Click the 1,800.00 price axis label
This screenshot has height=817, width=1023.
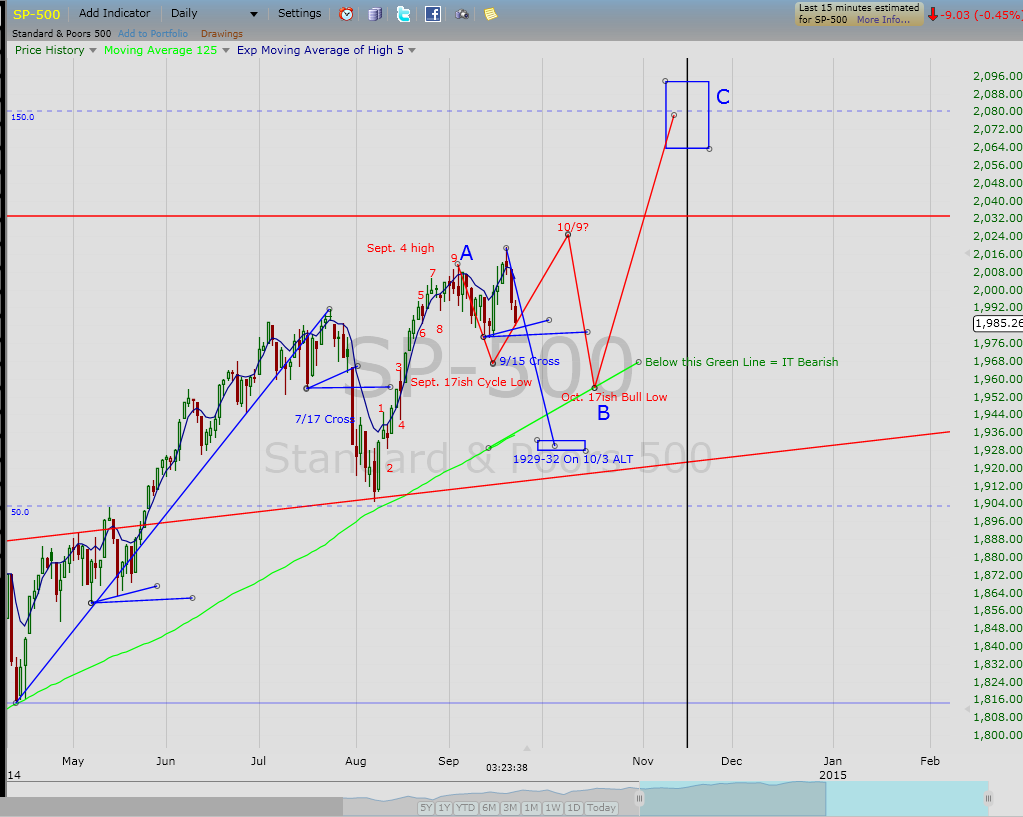pyautogui.click(x=998, y=735)
